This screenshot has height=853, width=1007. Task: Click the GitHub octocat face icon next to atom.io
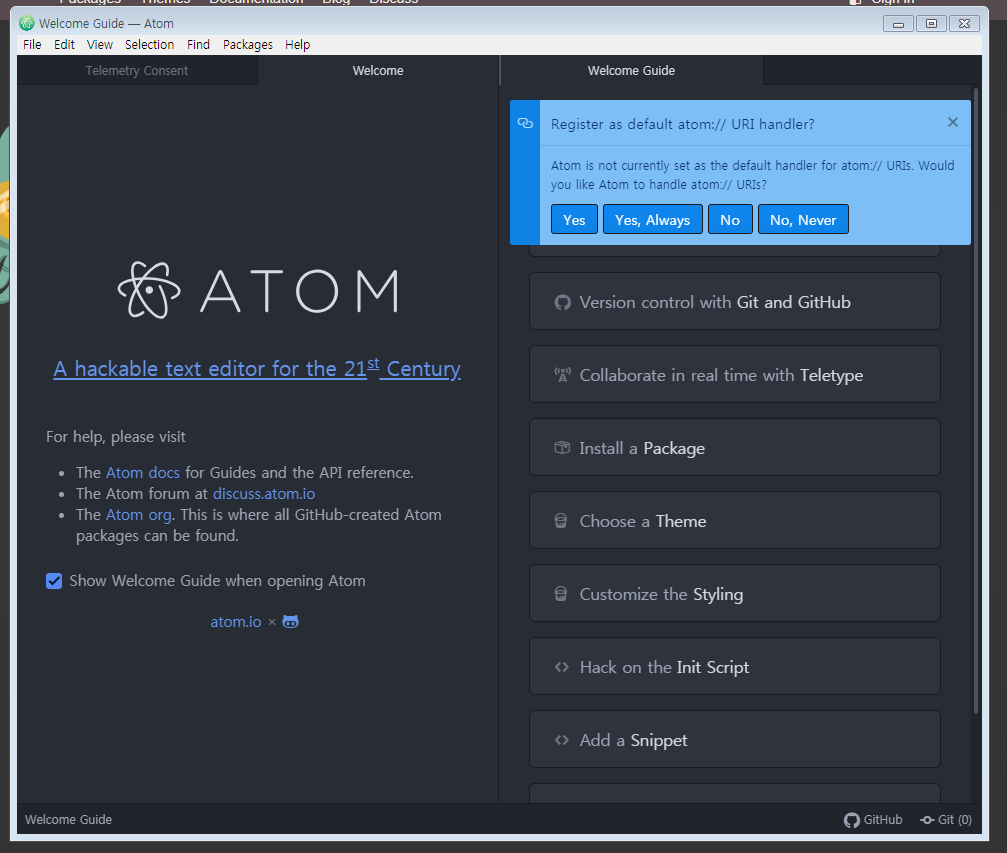pyautogui.click(x=291, y=622)
